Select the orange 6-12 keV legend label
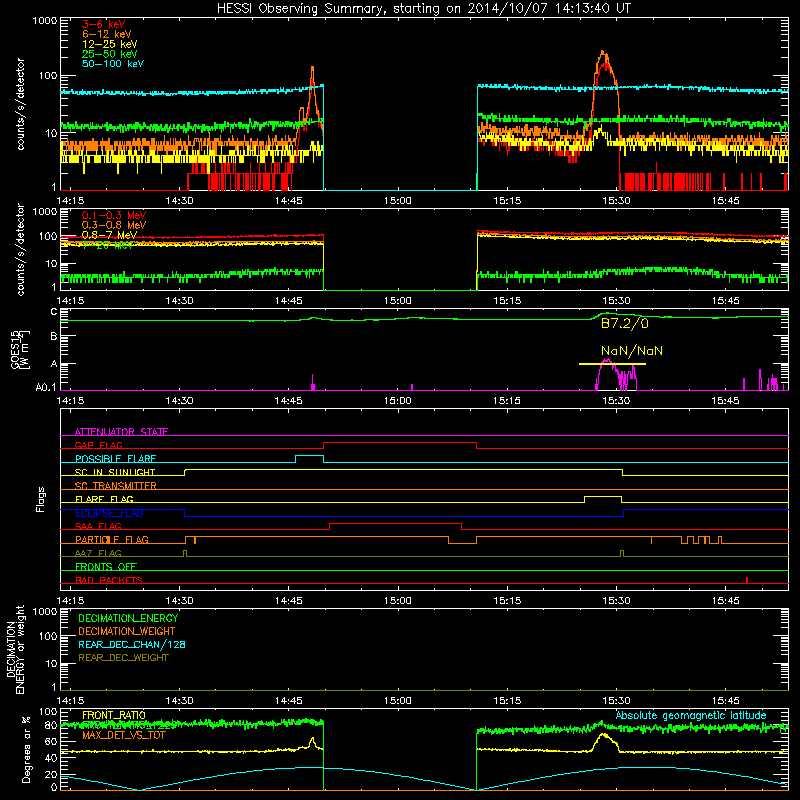This screenshot has height=800, width=800. coord(107,34)
